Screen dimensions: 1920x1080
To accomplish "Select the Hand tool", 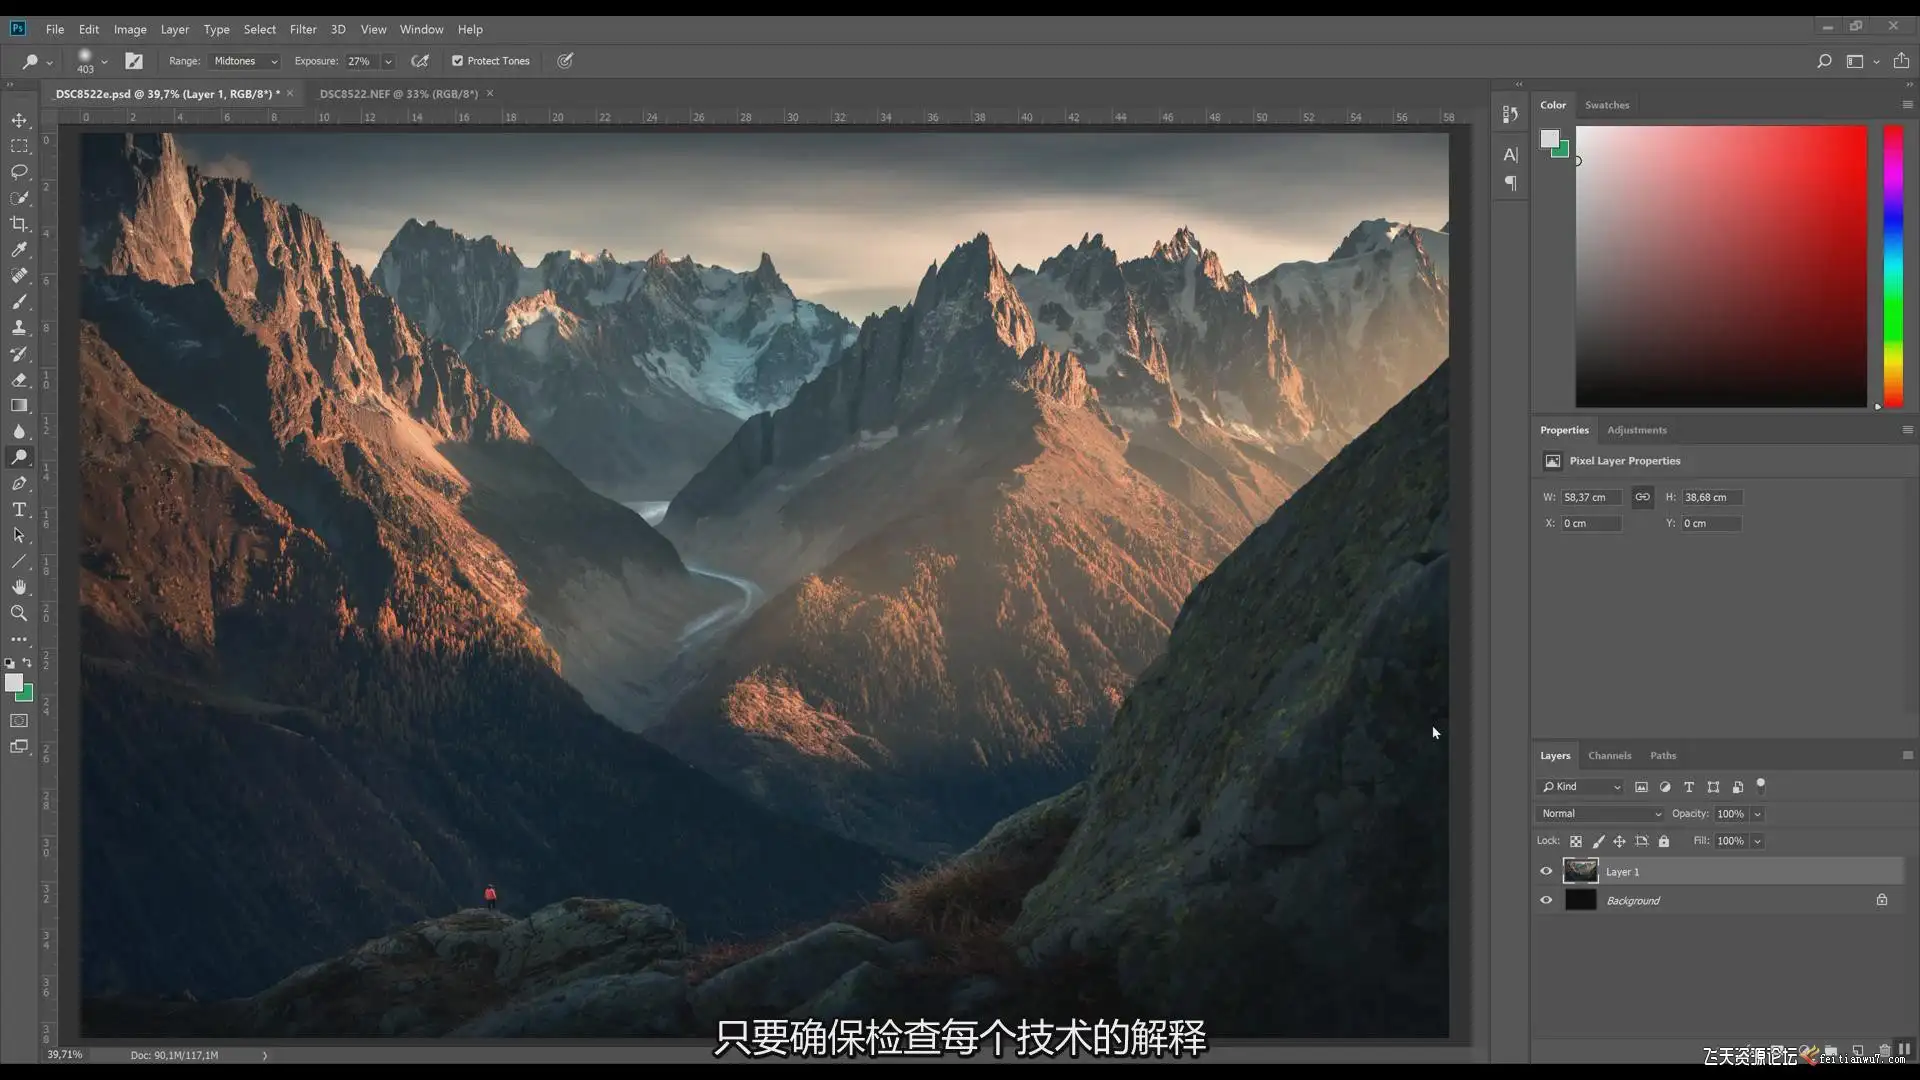I will [x=19, y=587].
